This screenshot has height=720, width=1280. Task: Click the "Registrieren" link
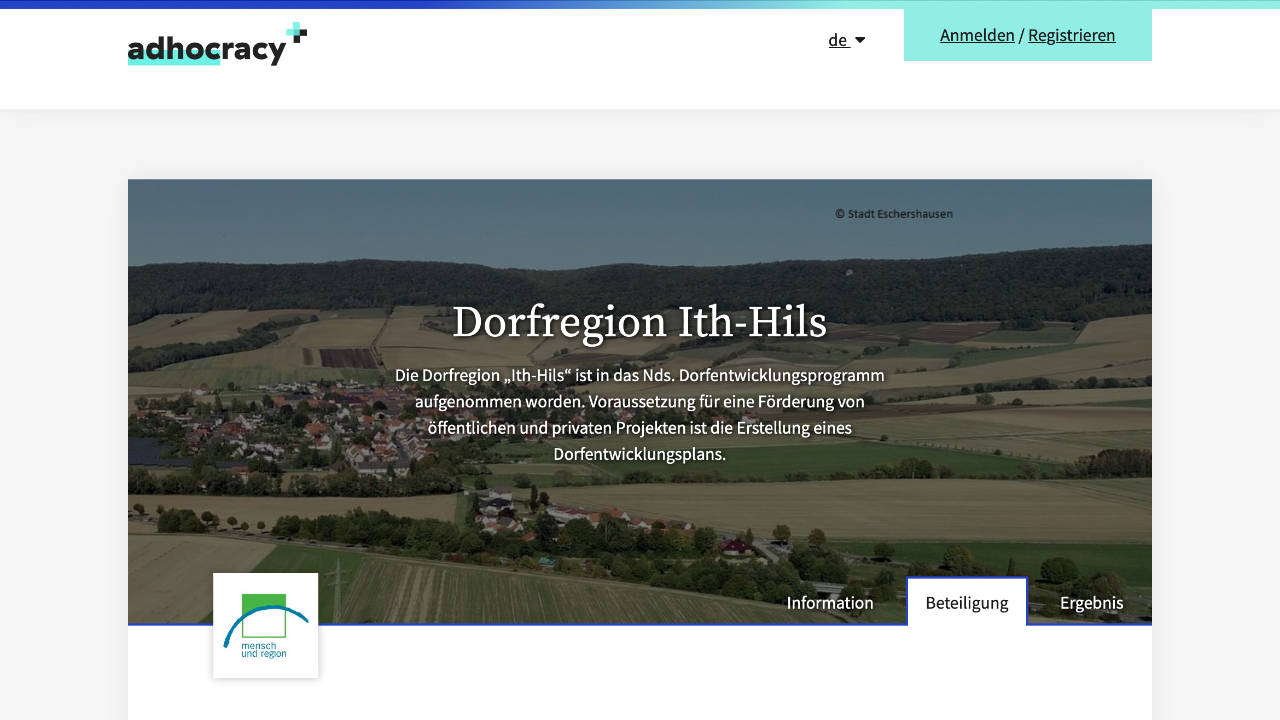point(1071,35)
